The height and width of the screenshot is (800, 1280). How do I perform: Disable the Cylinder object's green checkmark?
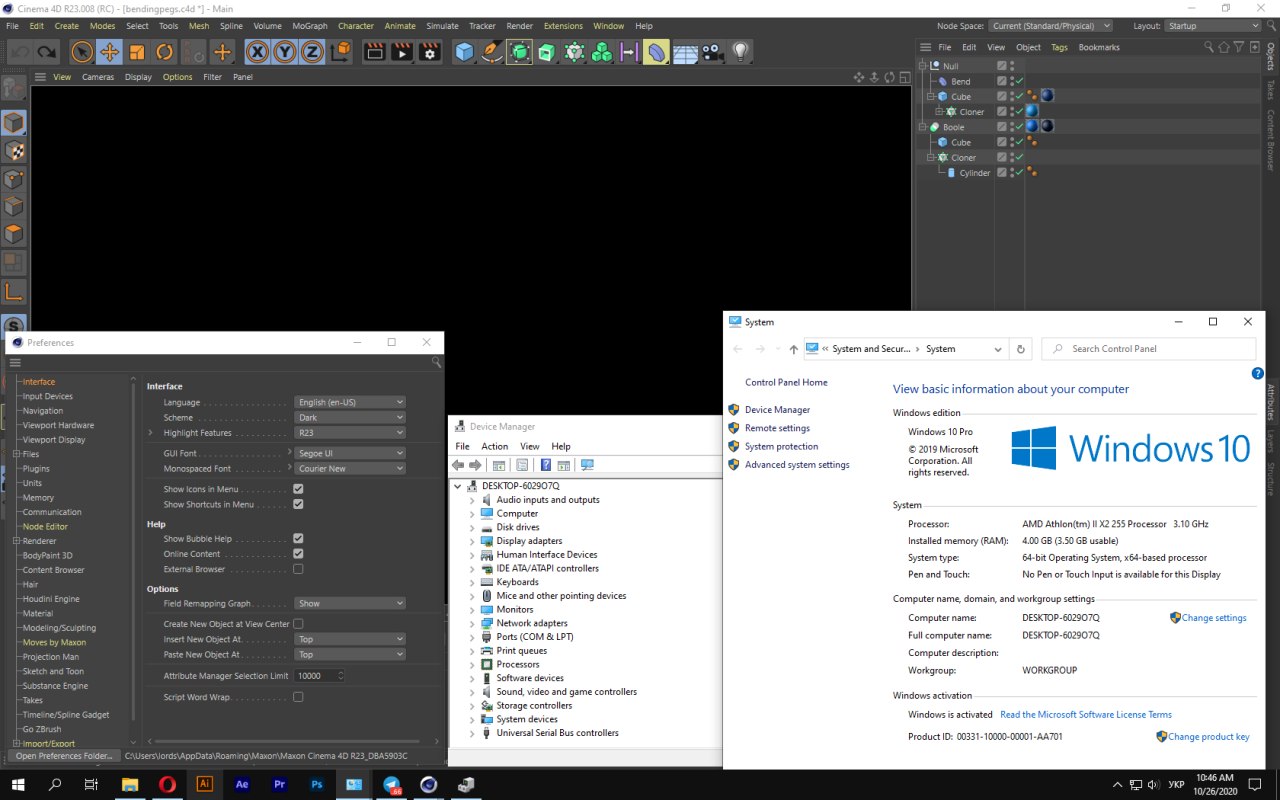pos(1019,172)
